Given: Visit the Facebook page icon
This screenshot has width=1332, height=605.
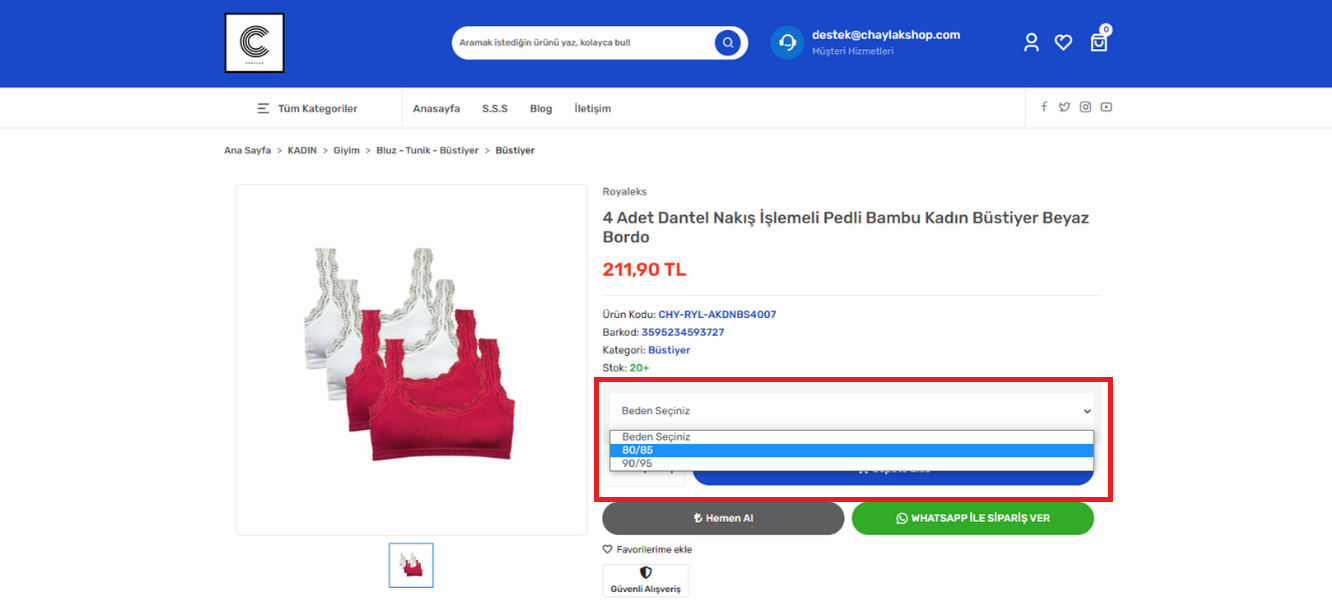Looking at the screenshot, I should [x=1044, y=107].
